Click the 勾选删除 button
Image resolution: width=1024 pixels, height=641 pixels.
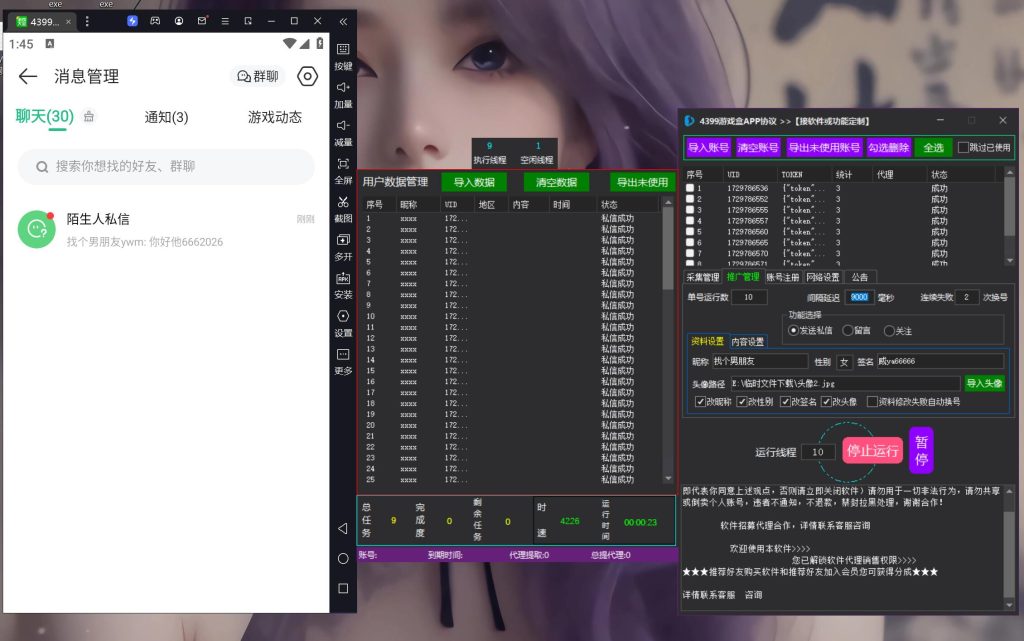[x=888, y=148]
